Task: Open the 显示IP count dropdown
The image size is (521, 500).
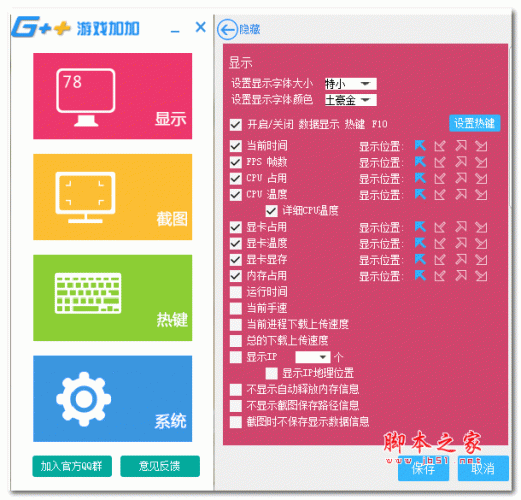Action: (313, 357)
